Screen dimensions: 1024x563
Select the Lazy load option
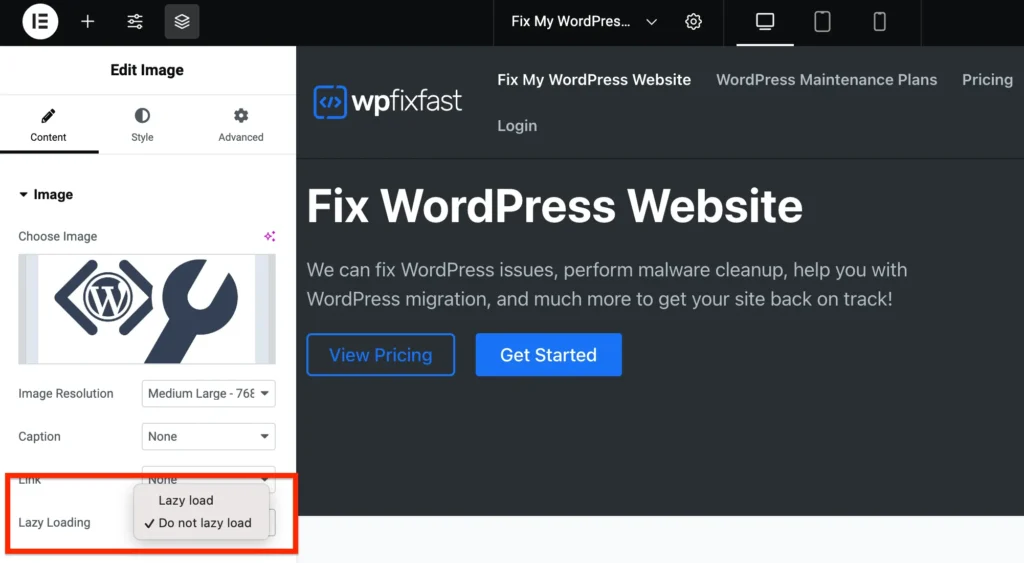click(186, 500)
